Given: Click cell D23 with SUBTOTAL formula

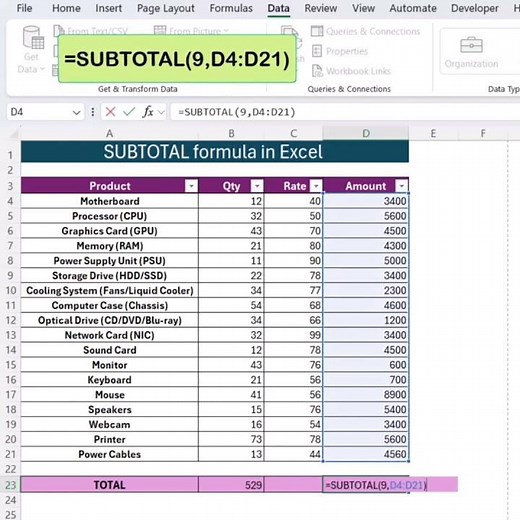Looking at the screenshot, I should pyautogui.click(x=366, y=485).
